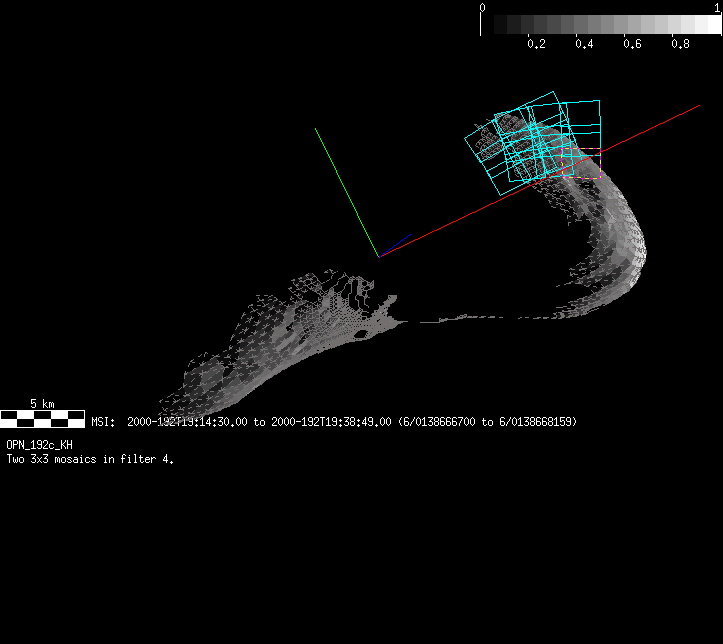The width and height of the screenshot is (723, 644).
Task: Click the short blue axis line
Action: coord(395,245)
